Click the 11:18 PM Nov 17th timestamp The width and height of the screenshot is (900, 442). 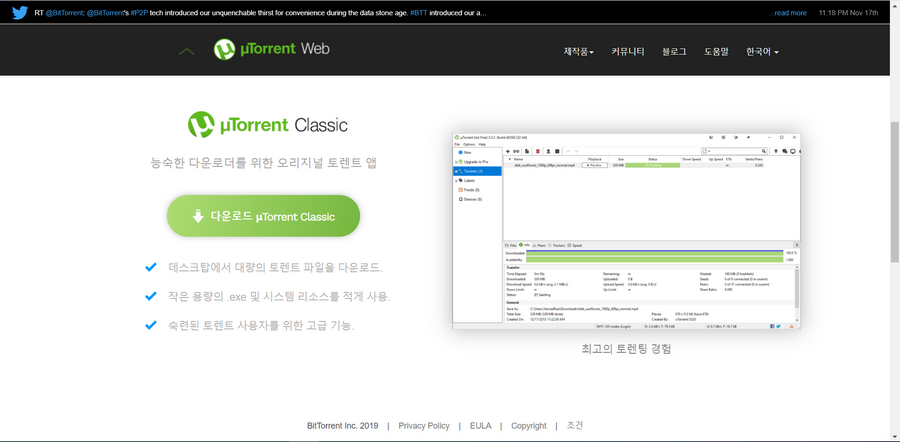point(848,13)
